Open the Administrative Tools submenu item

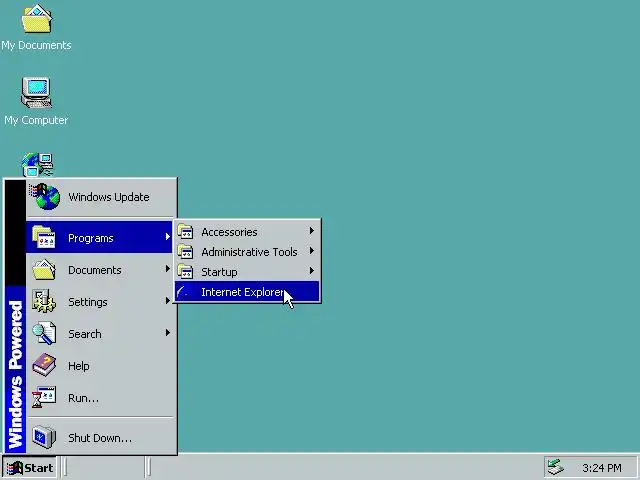[x=247, y=251]
